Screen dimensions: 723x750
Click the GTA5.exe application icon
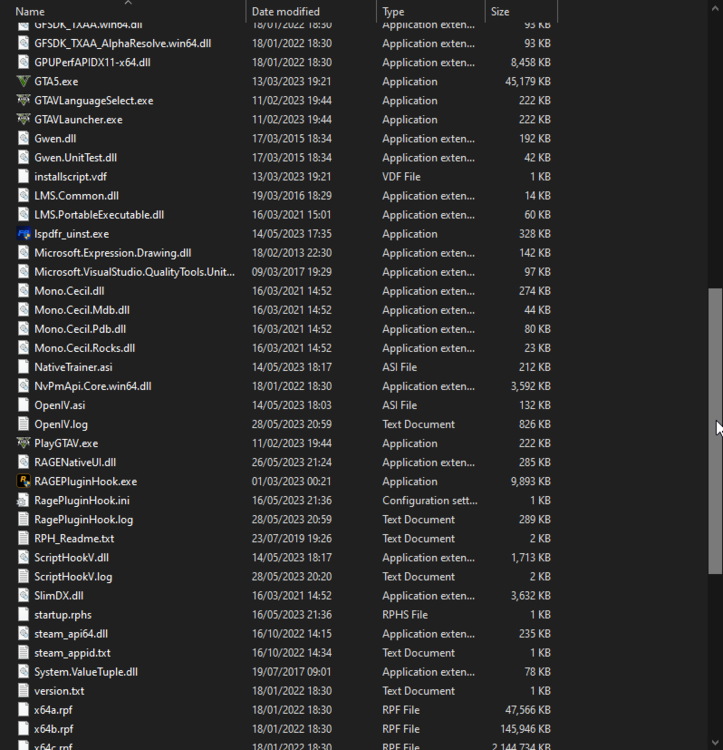coord(23,81)
